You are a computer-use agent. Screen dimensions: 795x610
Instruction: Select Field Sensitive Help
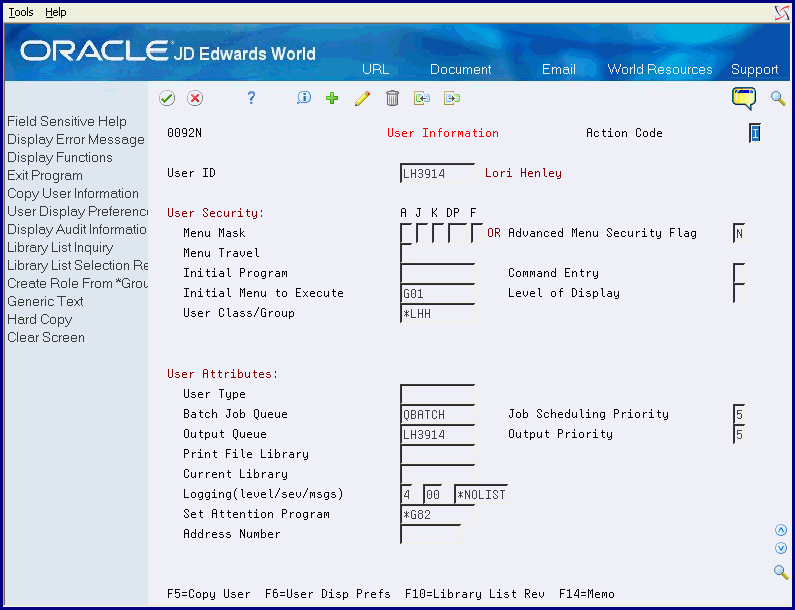coord(67,122)
